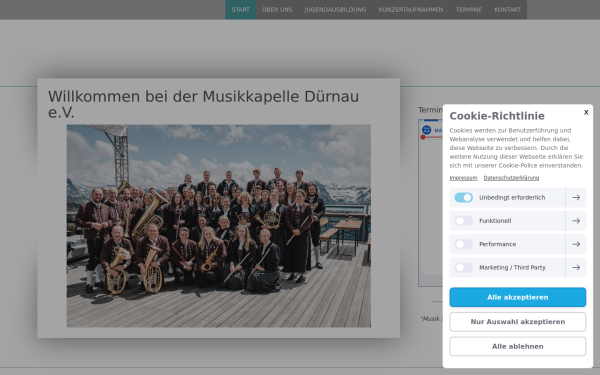
Task: Click the Cookie-Richtlinie title text
Action: click(x=497, y=116)
